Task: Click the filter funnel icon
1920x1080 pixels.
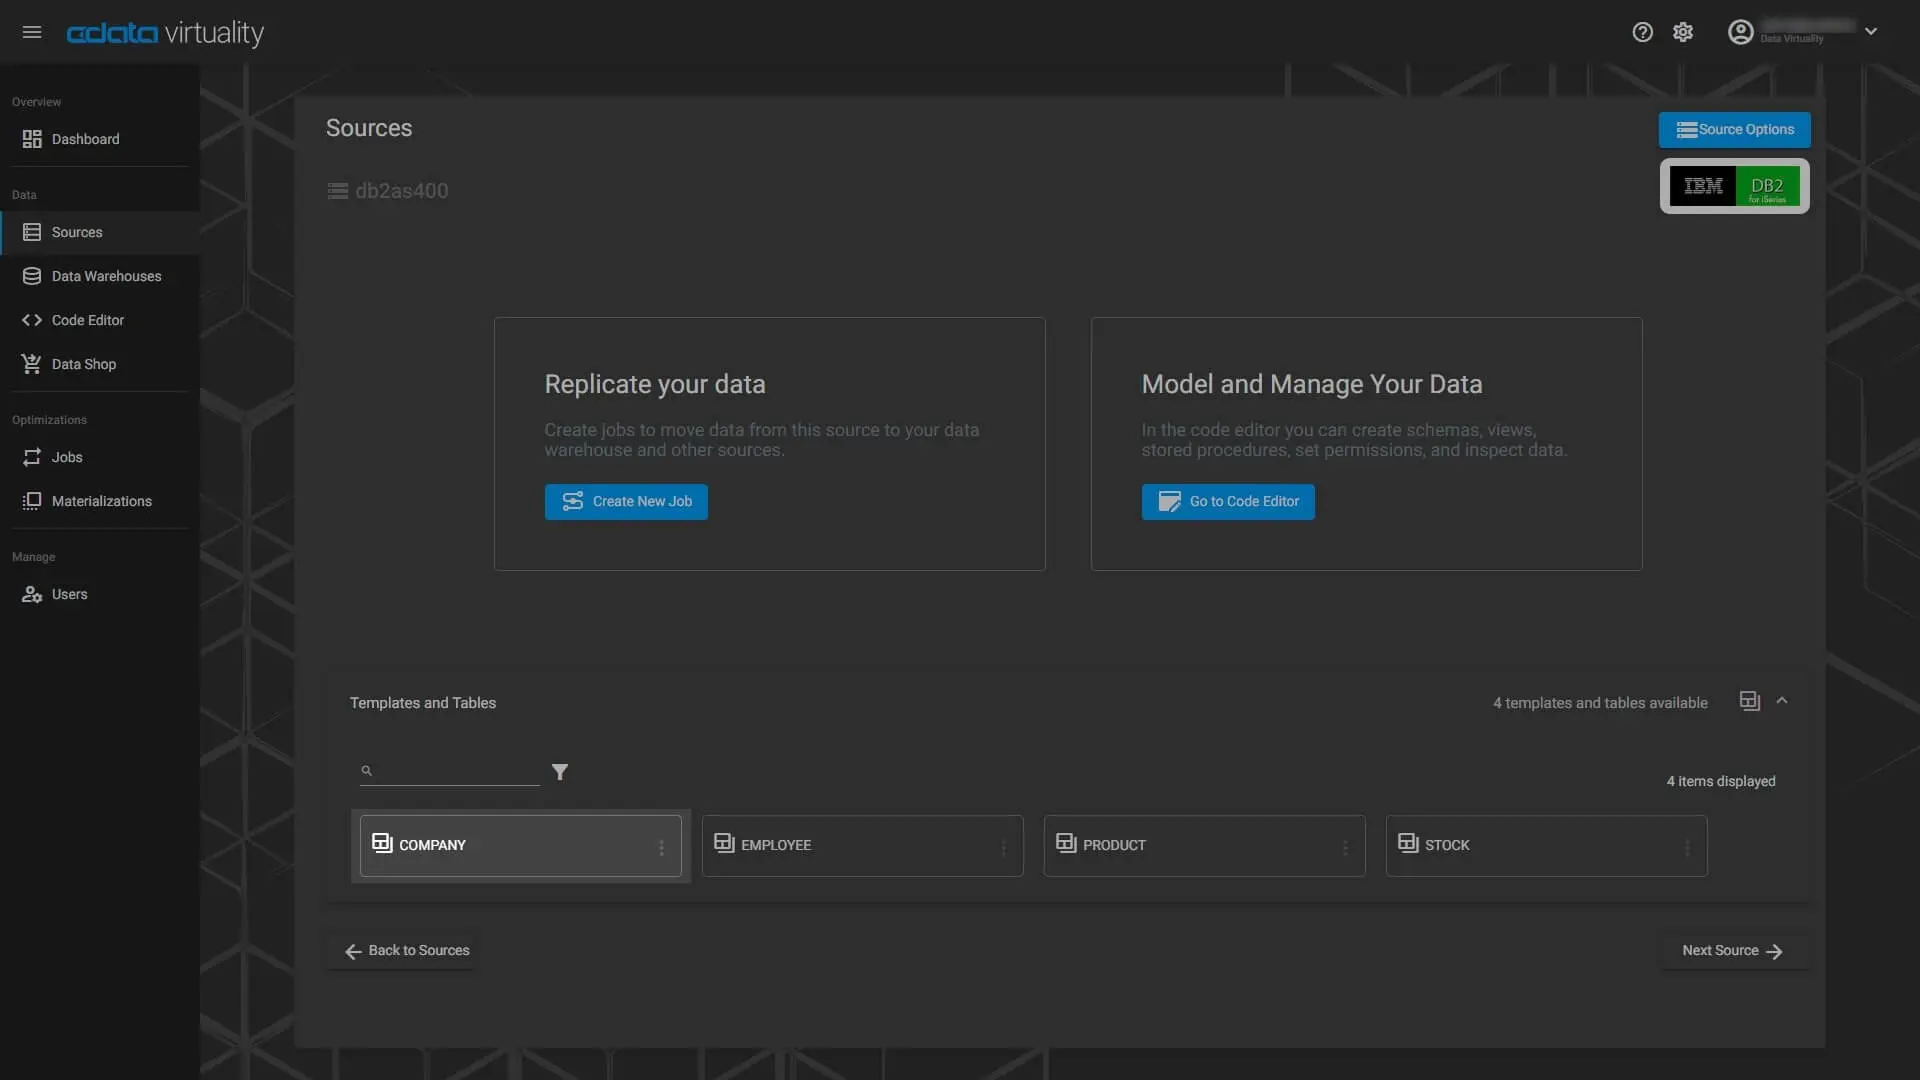Action: click(x=560, y=772)
